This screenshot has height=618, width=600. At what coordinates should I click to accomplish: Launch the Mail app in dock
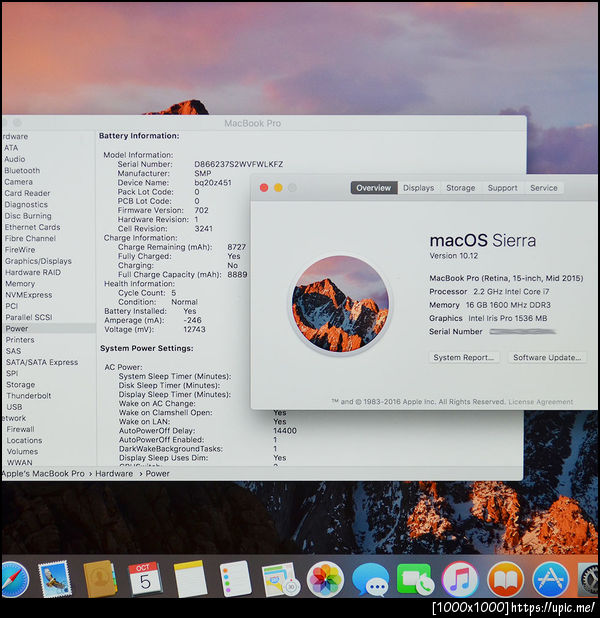click(55, 579)
